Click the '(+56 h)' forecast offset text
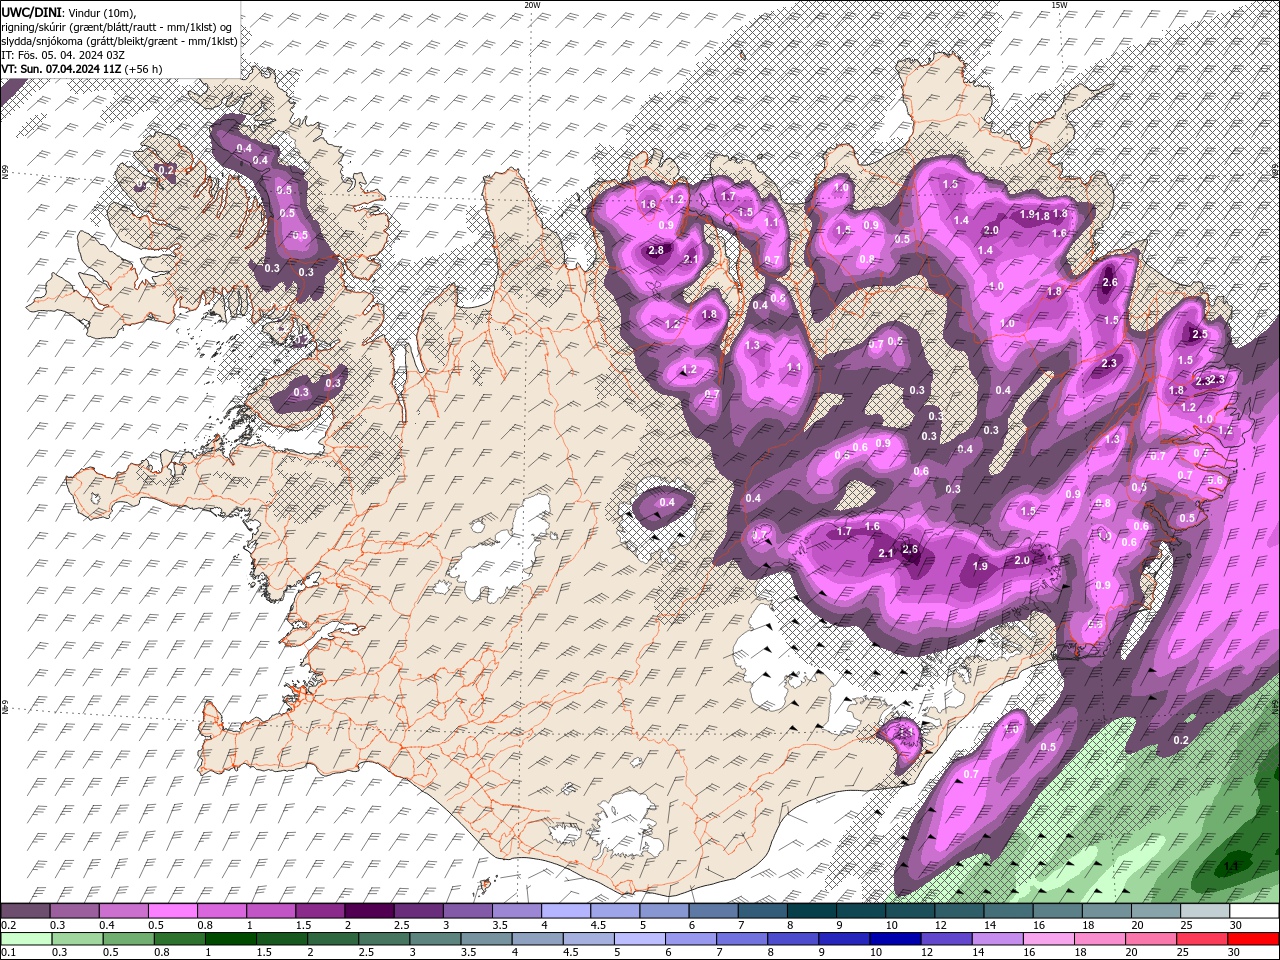The image size is (1280, 960). point(143,69)
